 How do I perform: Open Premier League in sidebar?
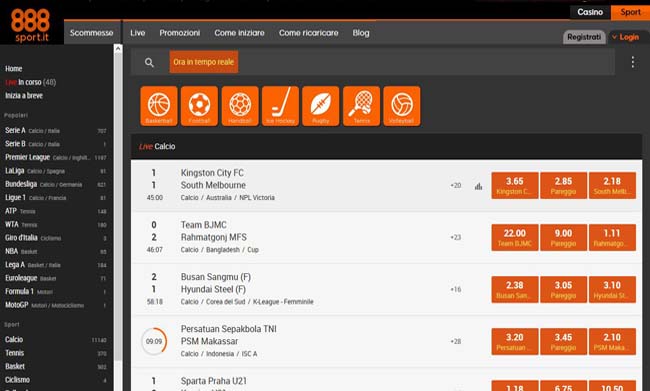click(x=56, y=157)
